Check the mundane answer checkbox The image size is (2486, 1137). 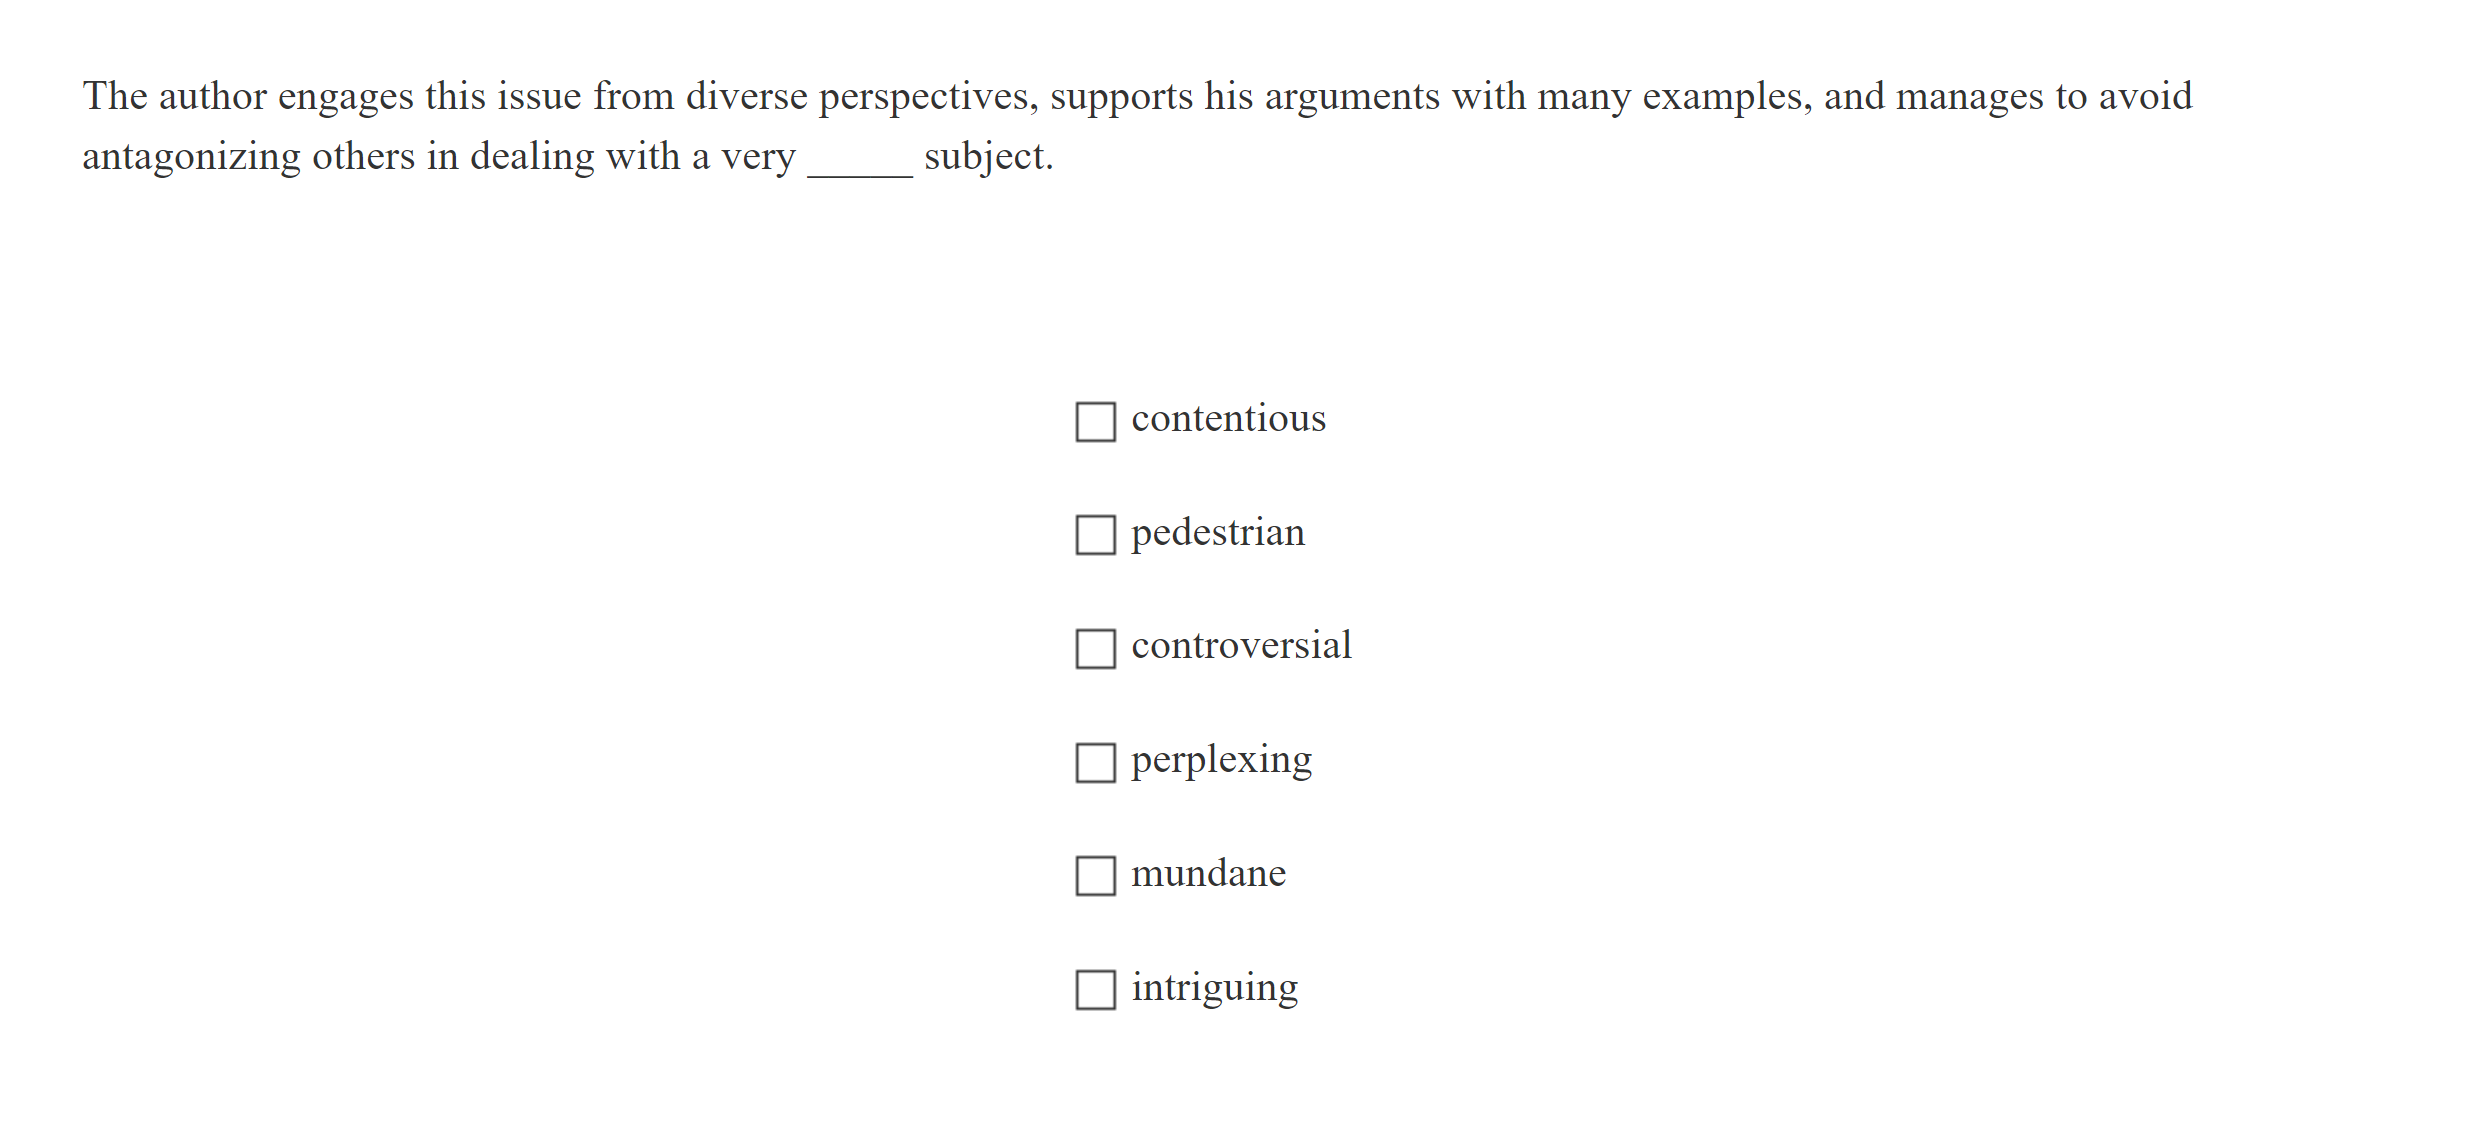click(x=1095, y=878)
